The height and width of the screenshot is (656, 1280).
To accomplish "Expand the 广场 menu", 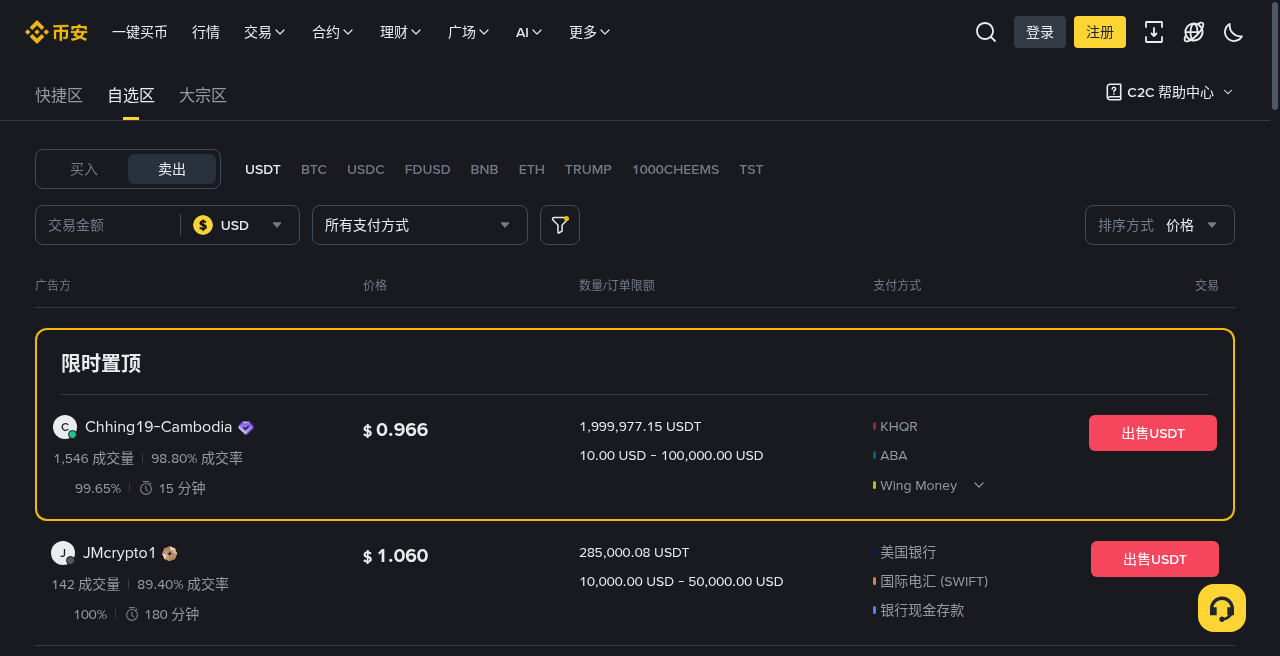I will [469, 32].
